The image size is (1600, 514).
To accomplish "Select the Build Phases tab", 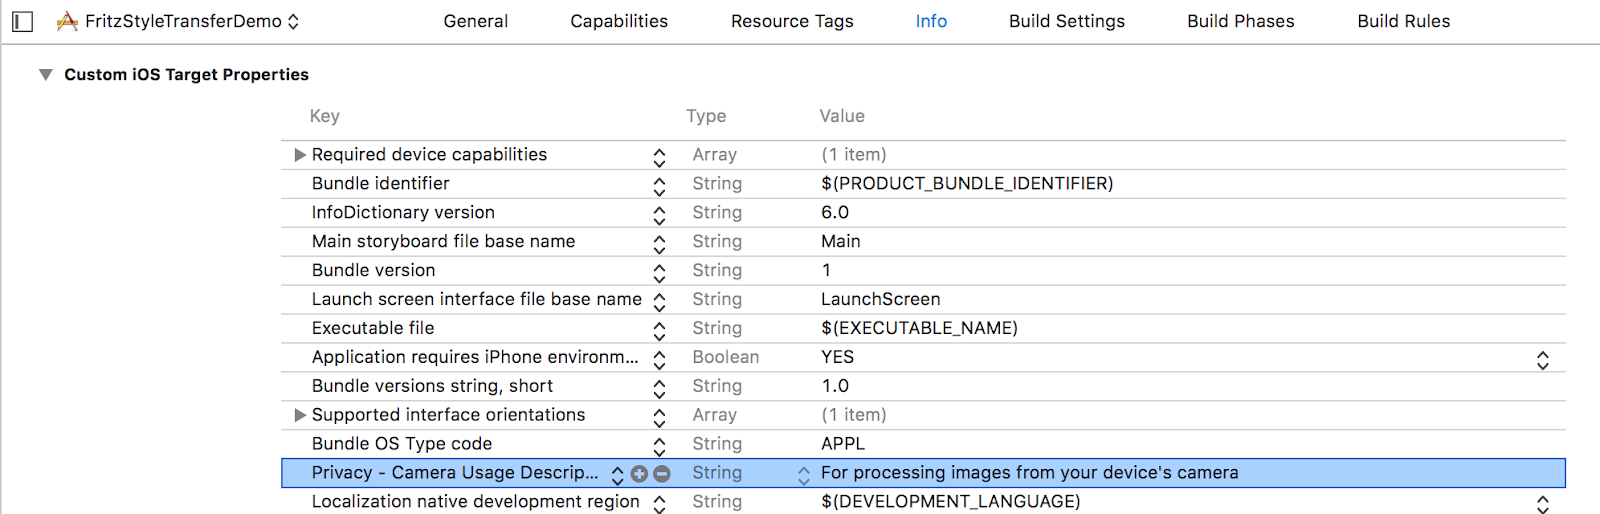I will [1240, 21].
